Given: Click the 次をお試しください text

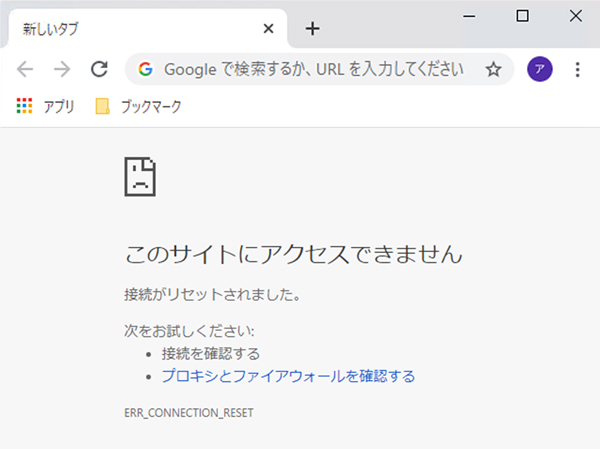Looking at the screenshot, I should click(189, 331).
